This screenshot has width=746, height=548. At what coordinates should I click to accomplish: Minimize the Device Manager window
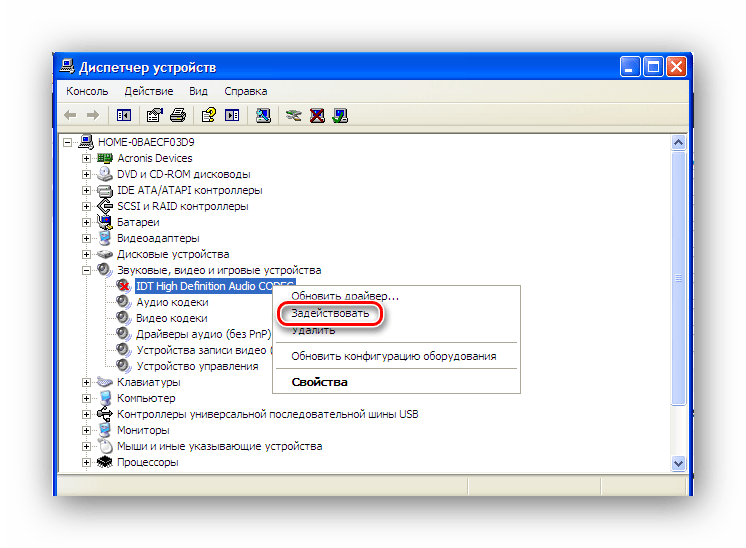(629, 67)
